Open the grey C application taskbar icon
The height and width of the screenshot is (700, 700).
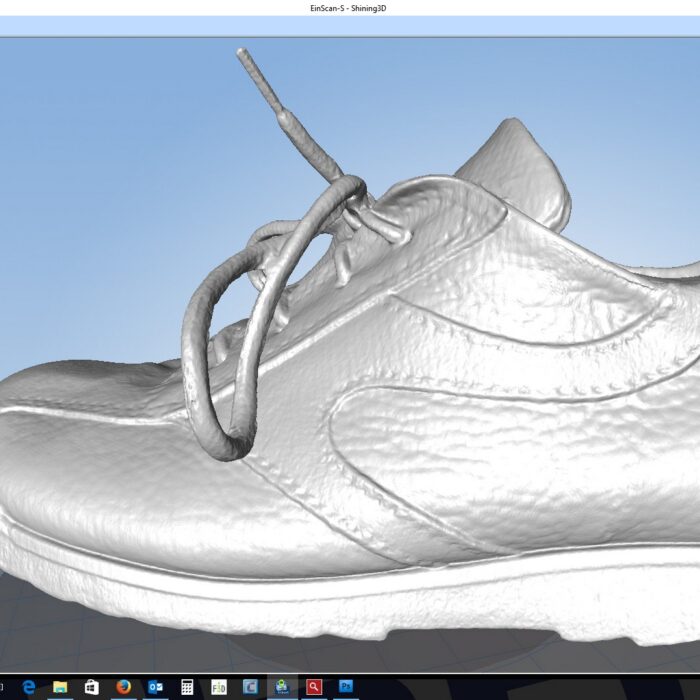pos(250,687)
